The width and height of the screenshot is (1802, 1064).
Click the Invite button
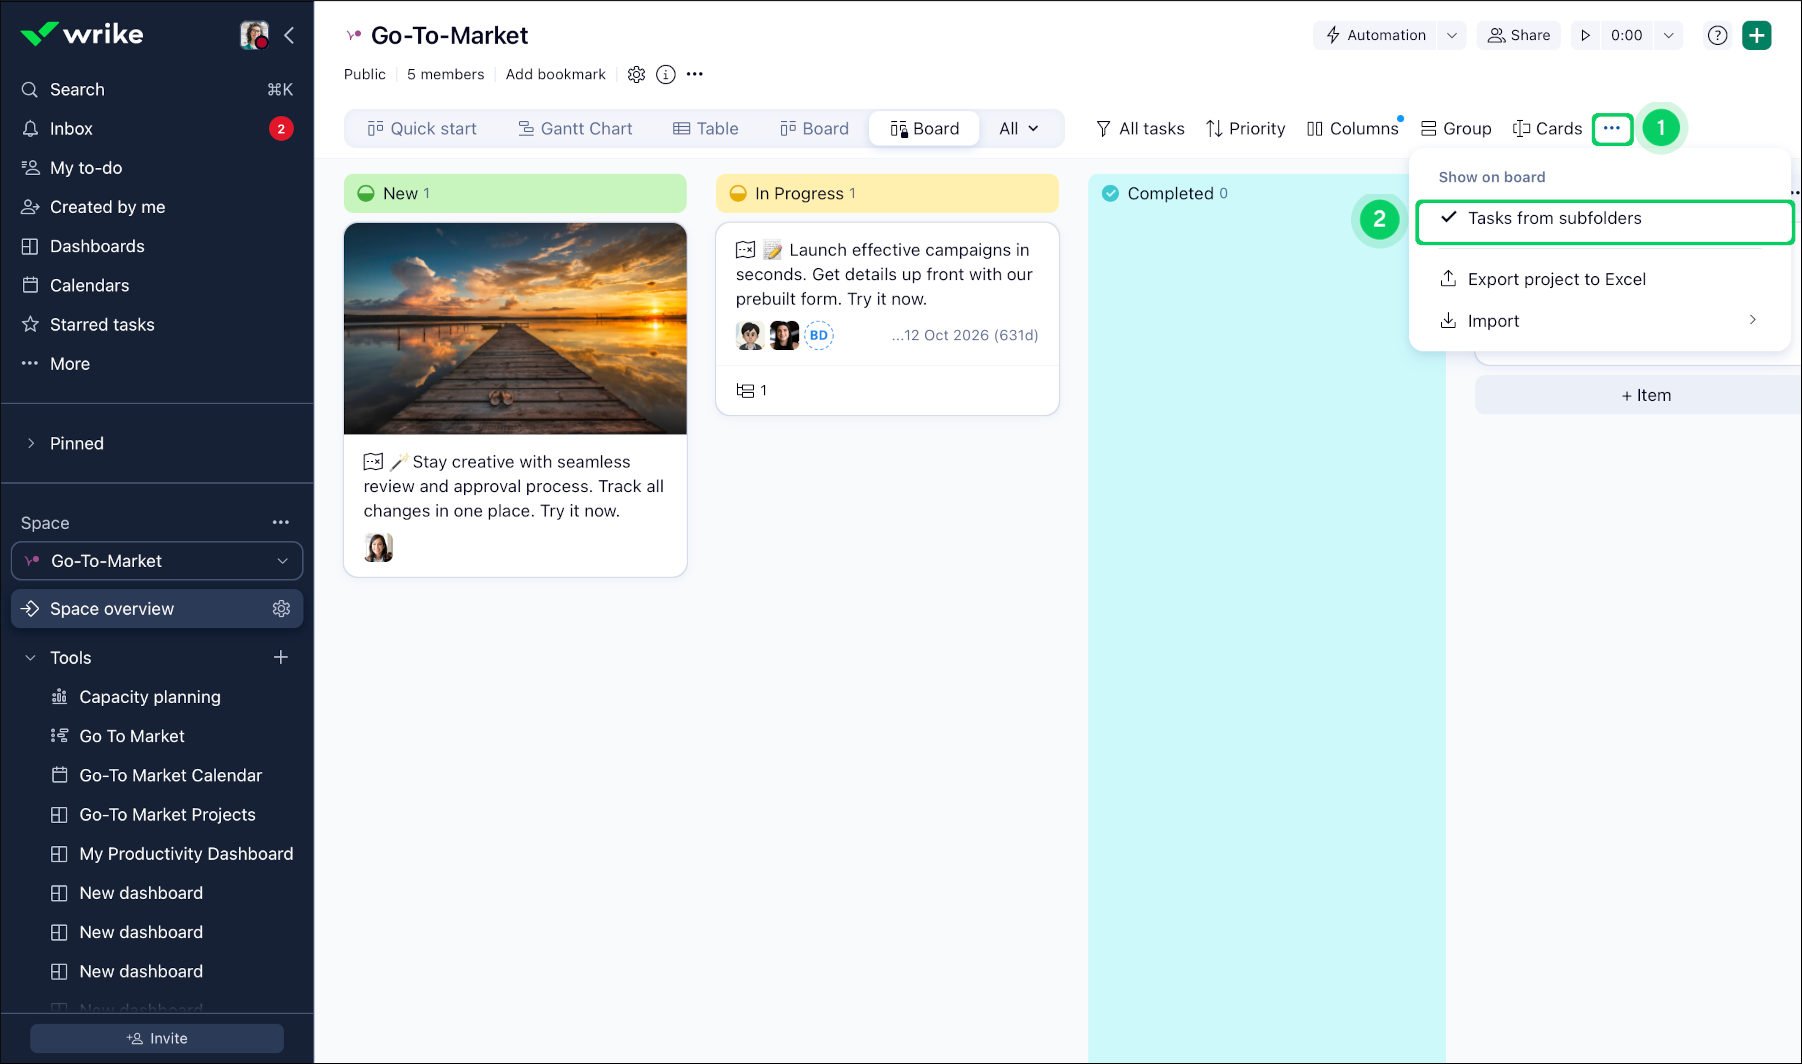coord(157,1038)
